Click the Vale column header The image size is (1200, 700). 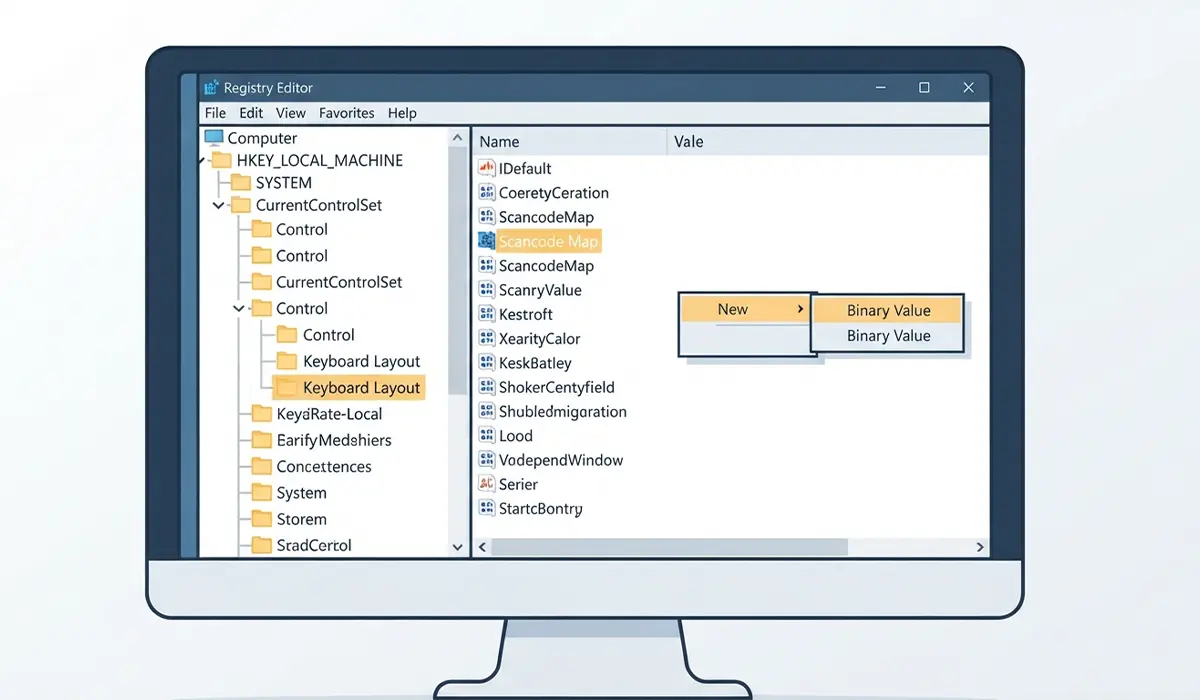828,141
